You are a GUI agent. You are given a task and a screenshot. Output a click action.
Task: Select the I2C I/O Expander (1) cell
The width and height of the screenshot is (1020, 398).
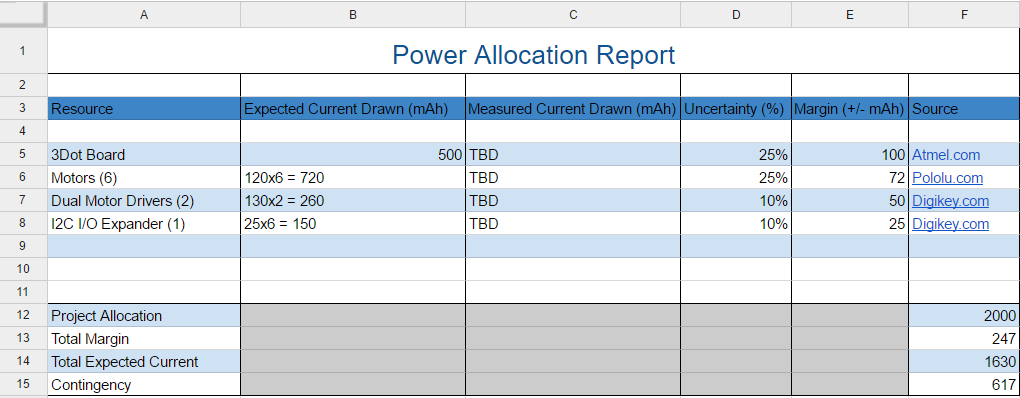(144, 224)
